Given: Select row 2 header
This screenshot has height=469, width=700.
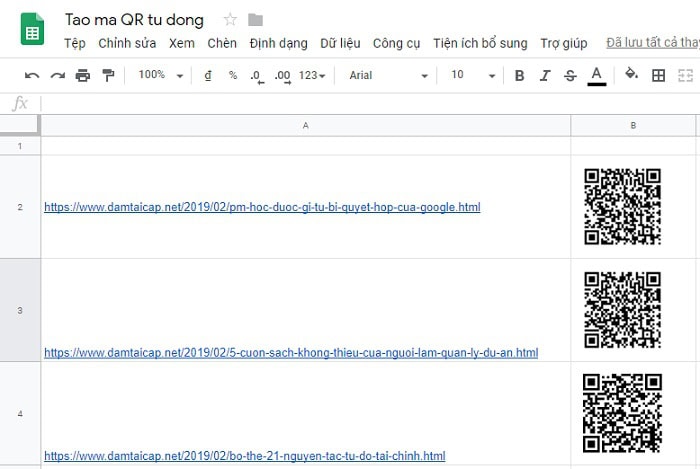Looking at the screenshot, I should click(20, 207).
